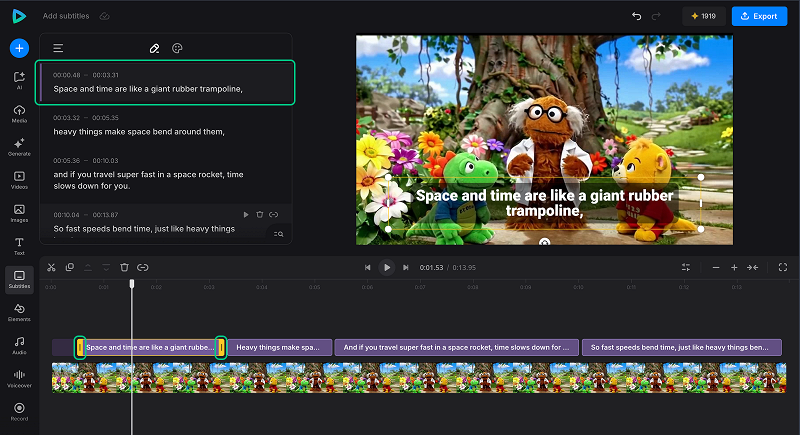Viewport: 800px width, 435px height.
Task: Select the 'Heavy things make spa...' timeline clip
Action: pos(280,347)
